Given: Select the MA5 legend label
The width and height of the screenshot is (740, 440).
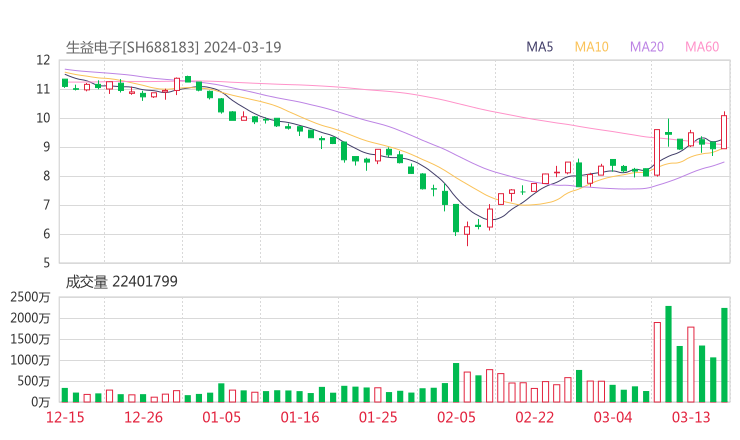Looking at the screenshot, I should coord(539,47).
